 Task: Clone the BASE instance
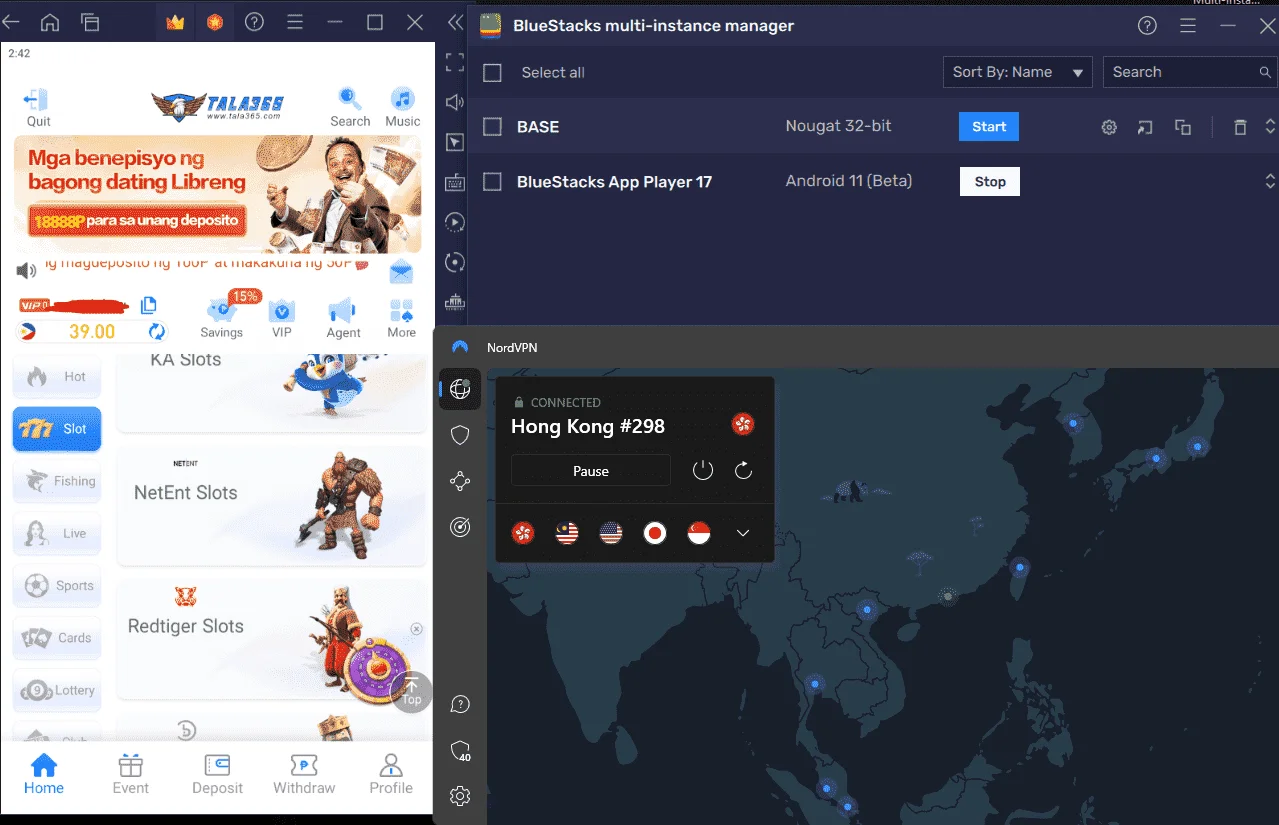(x=1183, y=127)
